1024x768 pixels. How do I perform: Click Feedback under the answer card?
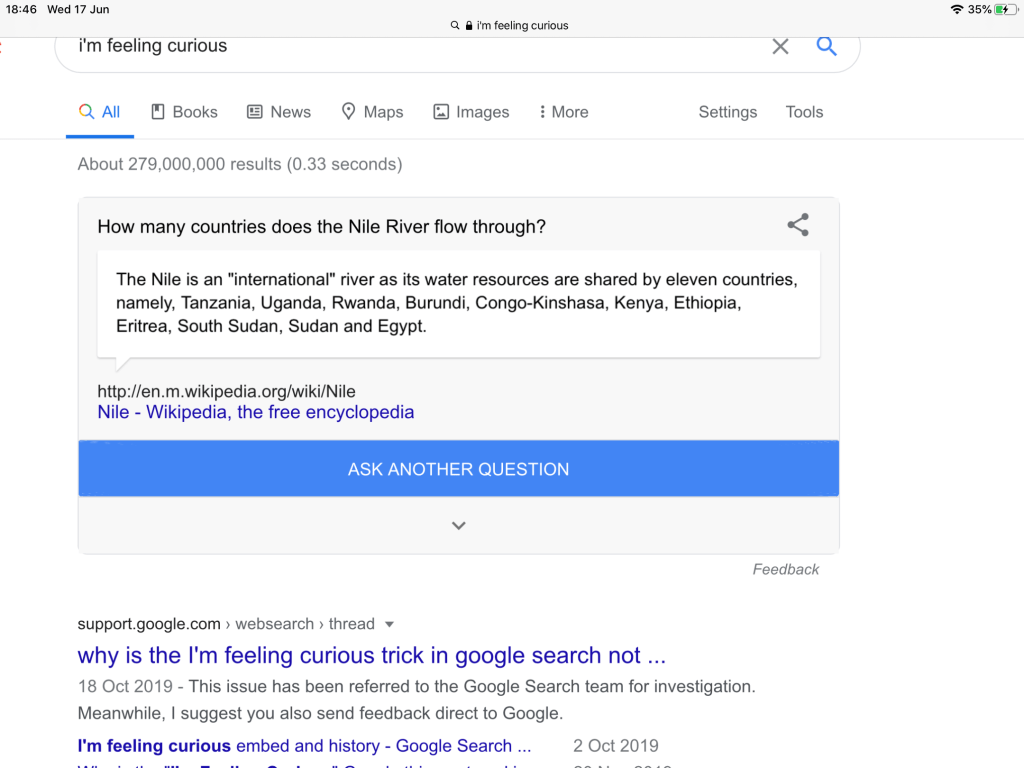pos(785,569)
